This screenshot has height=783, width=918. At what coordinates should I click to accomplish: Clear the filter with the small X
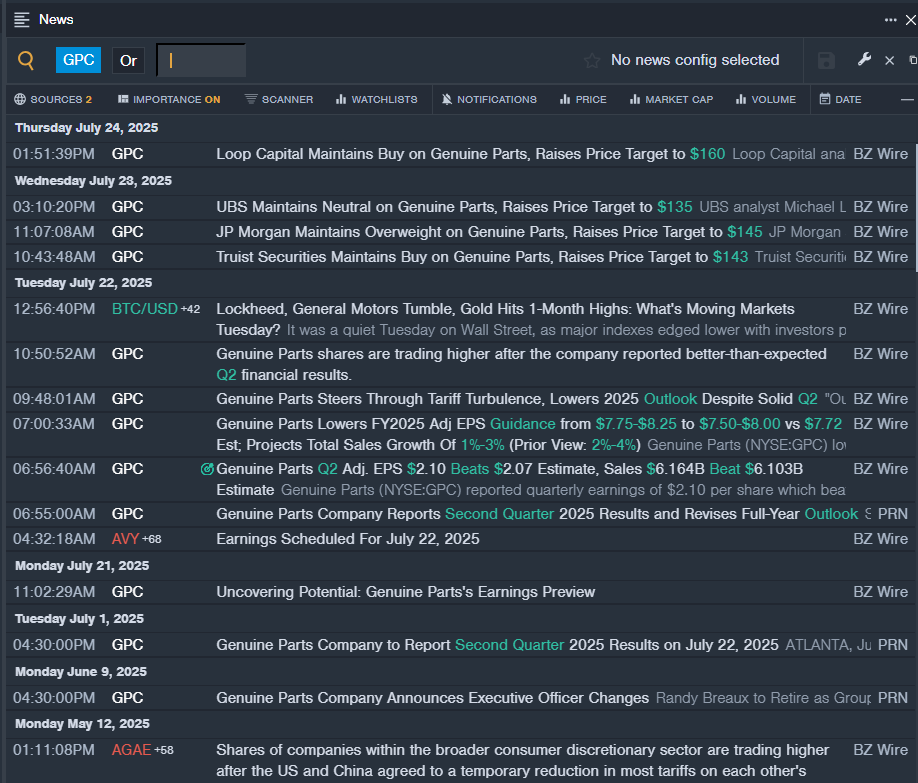point(889,60)
